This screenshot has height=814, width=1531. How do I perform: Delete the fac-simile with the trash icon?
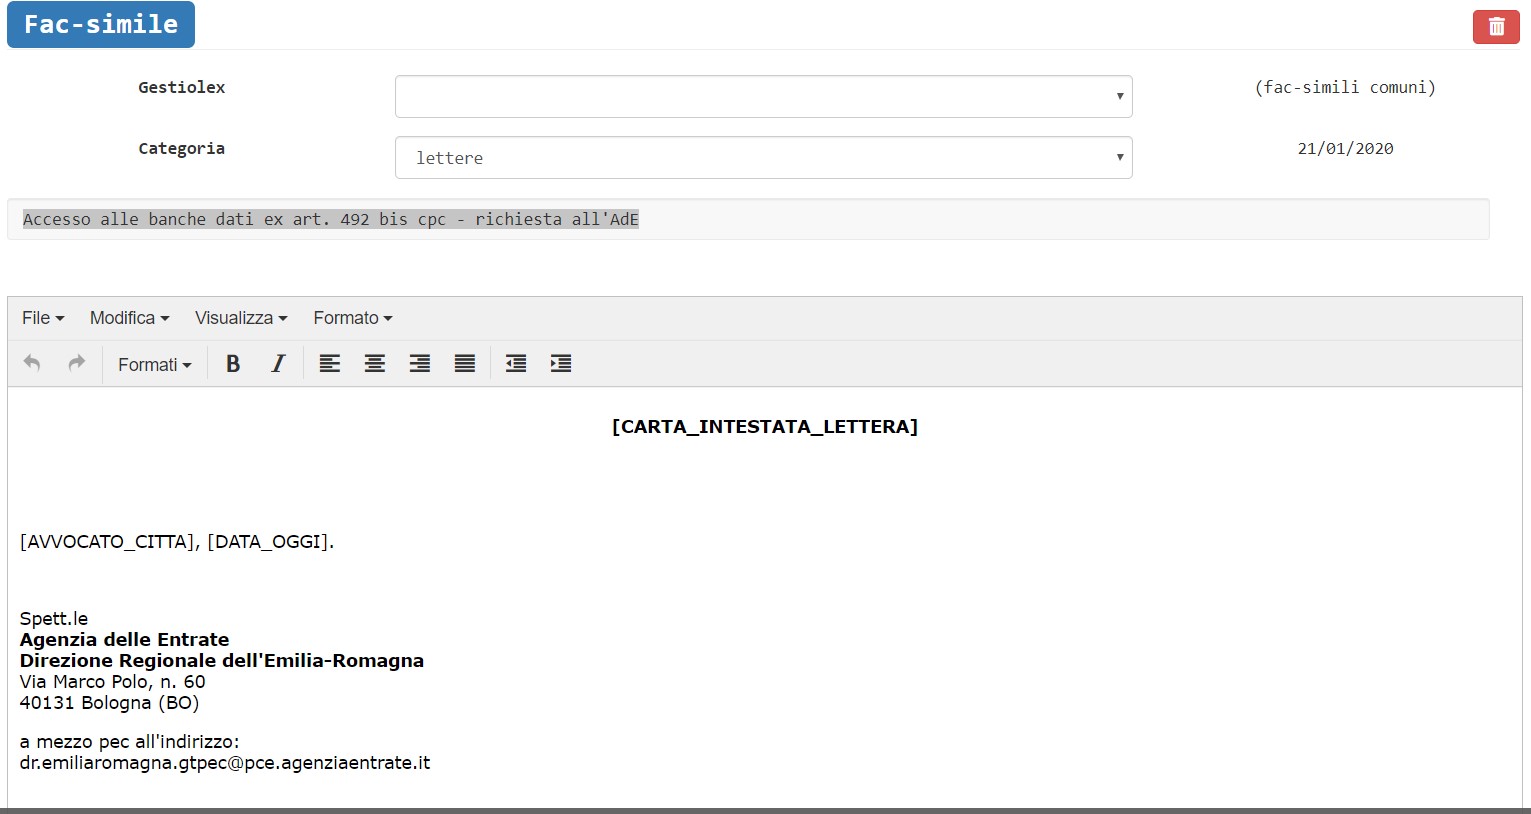pos(1495,26)
